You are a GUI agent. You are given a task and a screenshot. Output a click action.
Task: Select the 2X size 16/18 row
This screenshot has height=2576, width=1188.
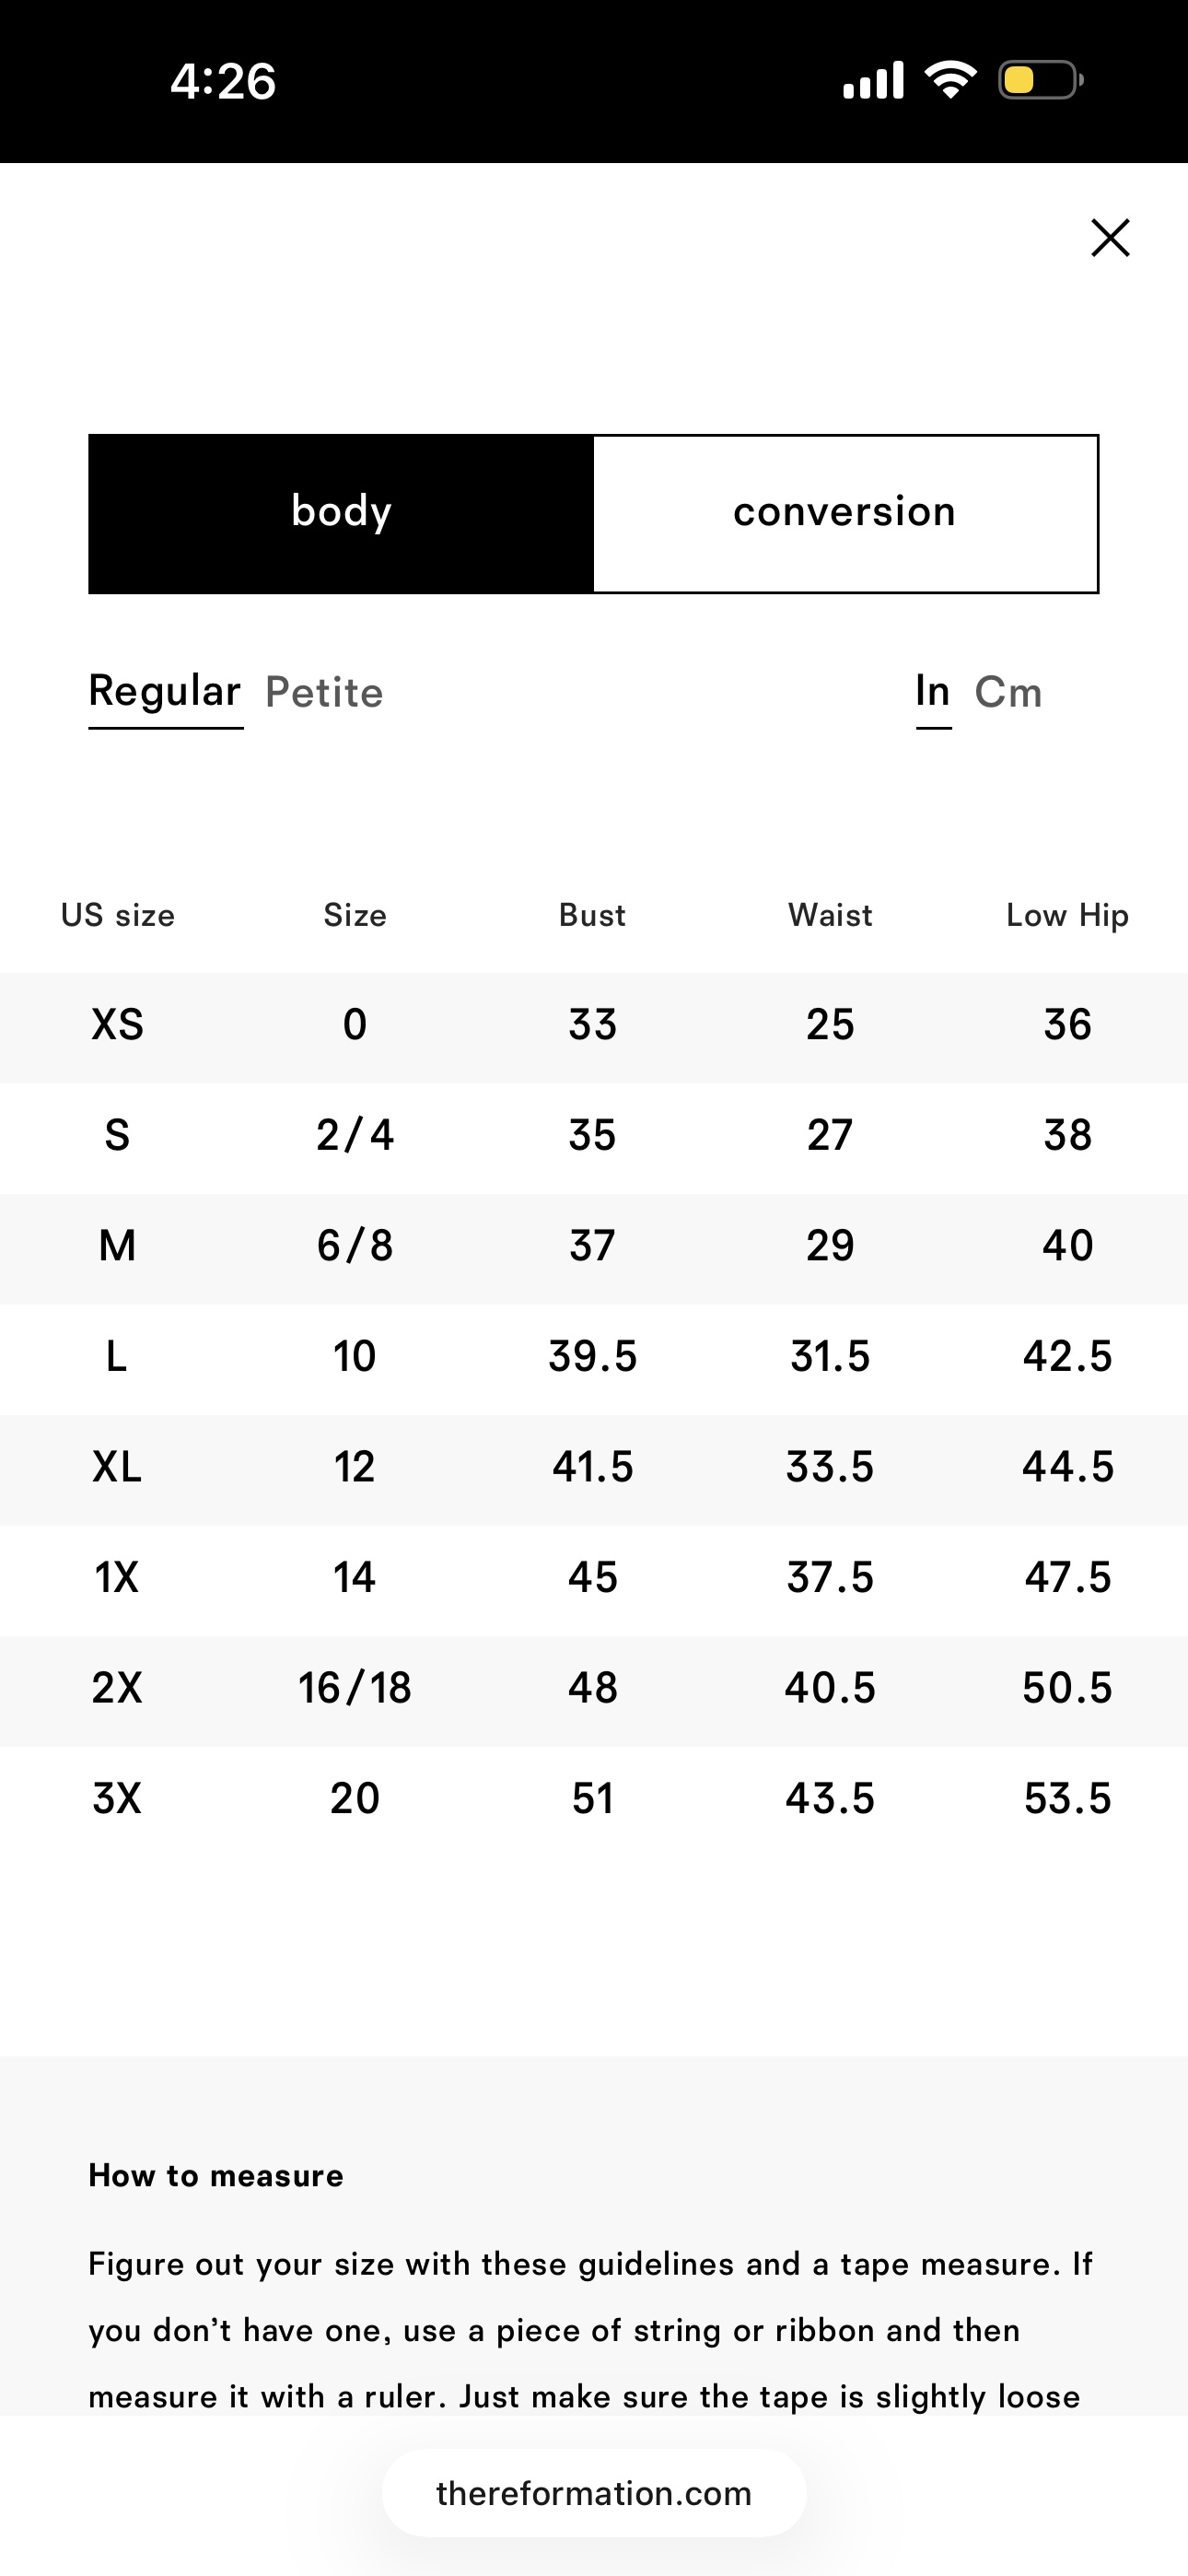594,1690
